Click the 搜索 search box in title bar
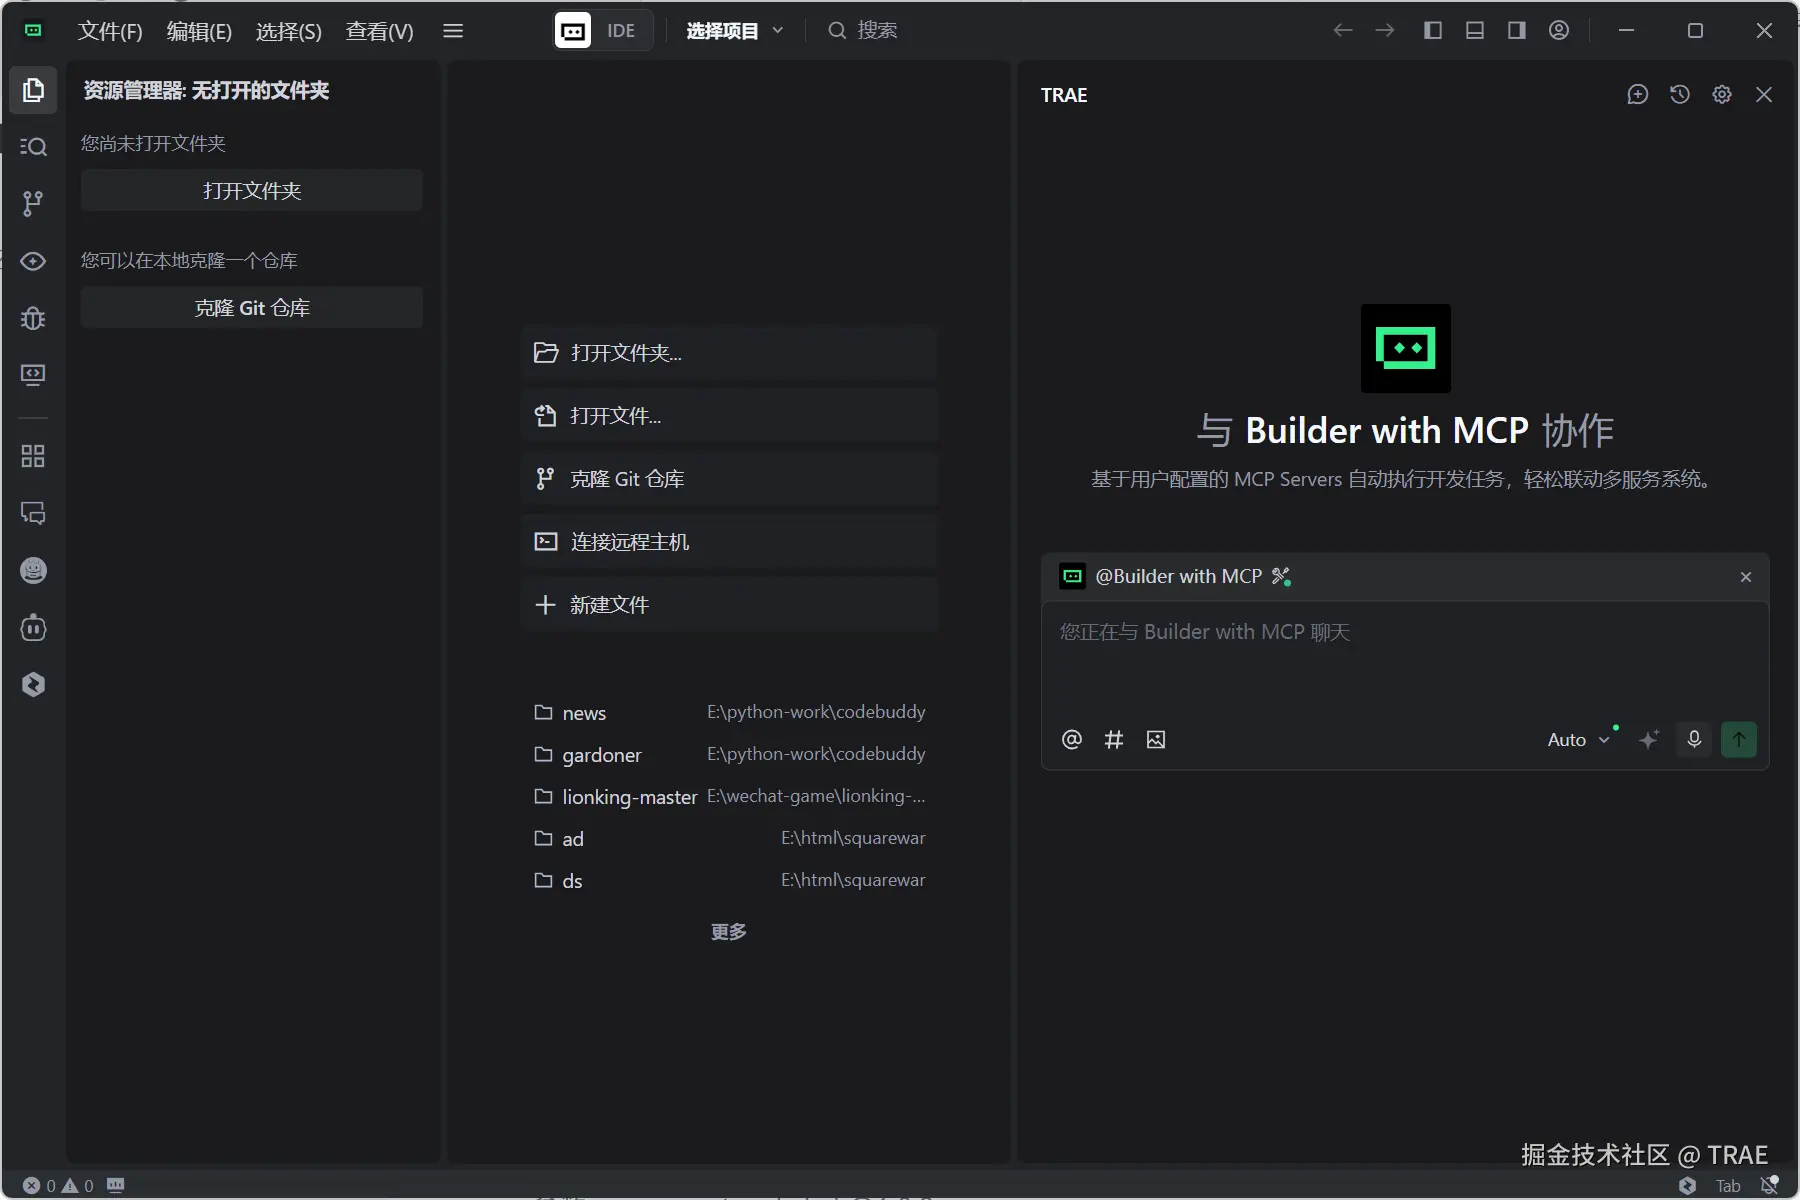Viewport: 1800px width, 1200px height. tap(863, 31)
